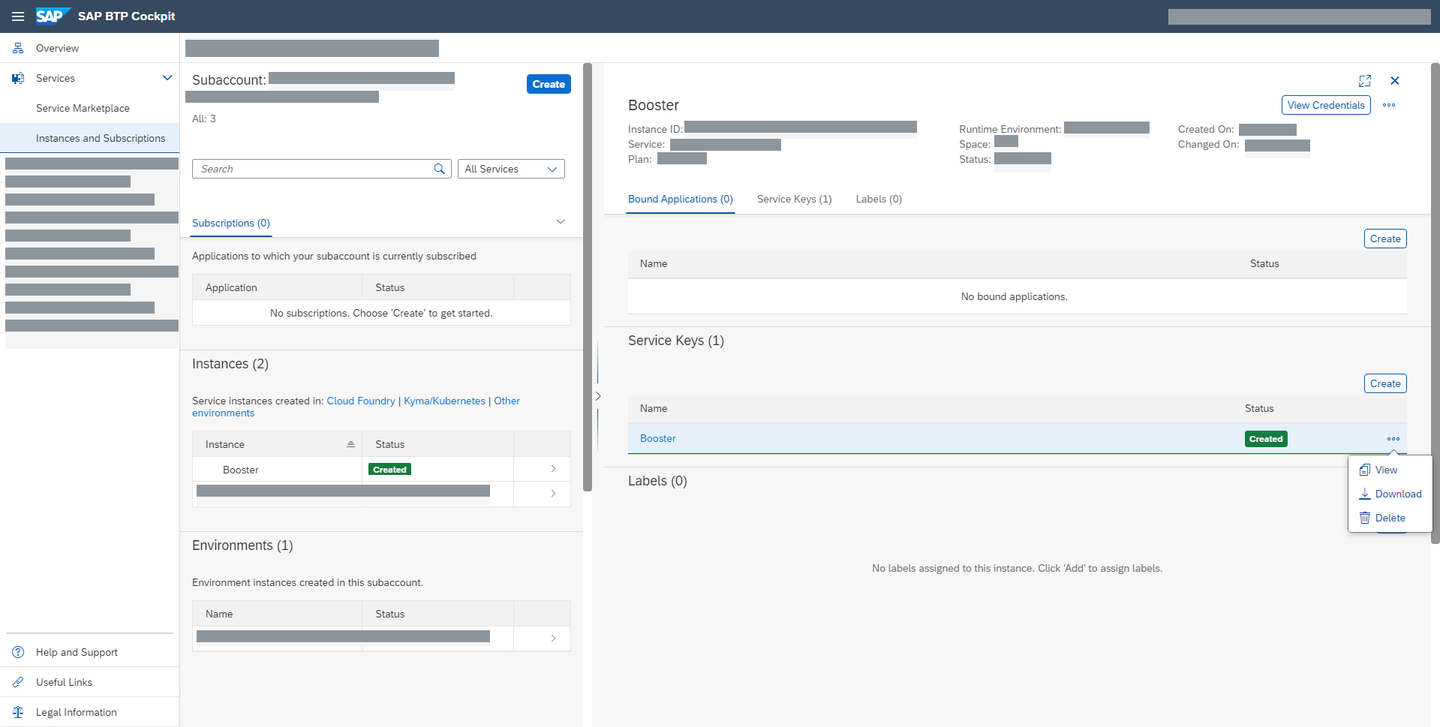The height and width of the screenshot is (727, 1440).
Task: Click the left panel vertical scrollbar
Action: (x=587, y=277)
